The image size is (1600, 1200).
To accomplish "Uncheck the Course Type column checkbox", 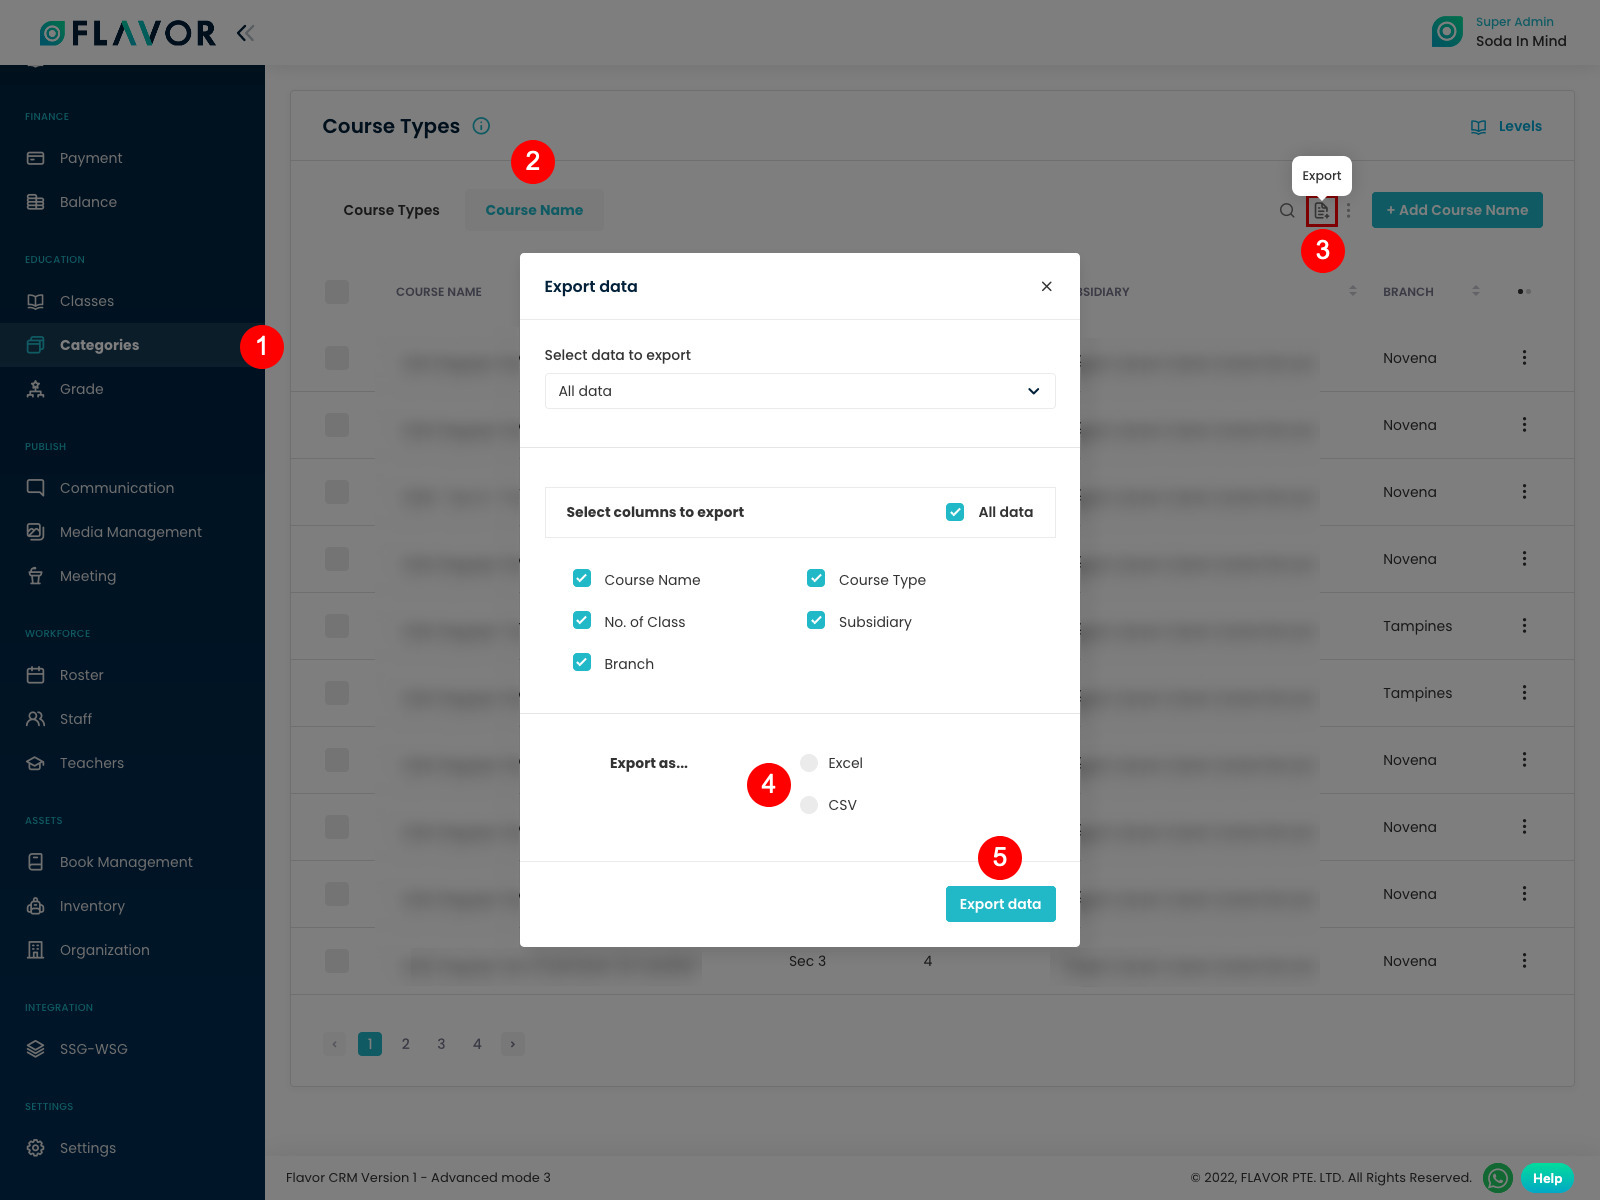I will pos(816,578).
